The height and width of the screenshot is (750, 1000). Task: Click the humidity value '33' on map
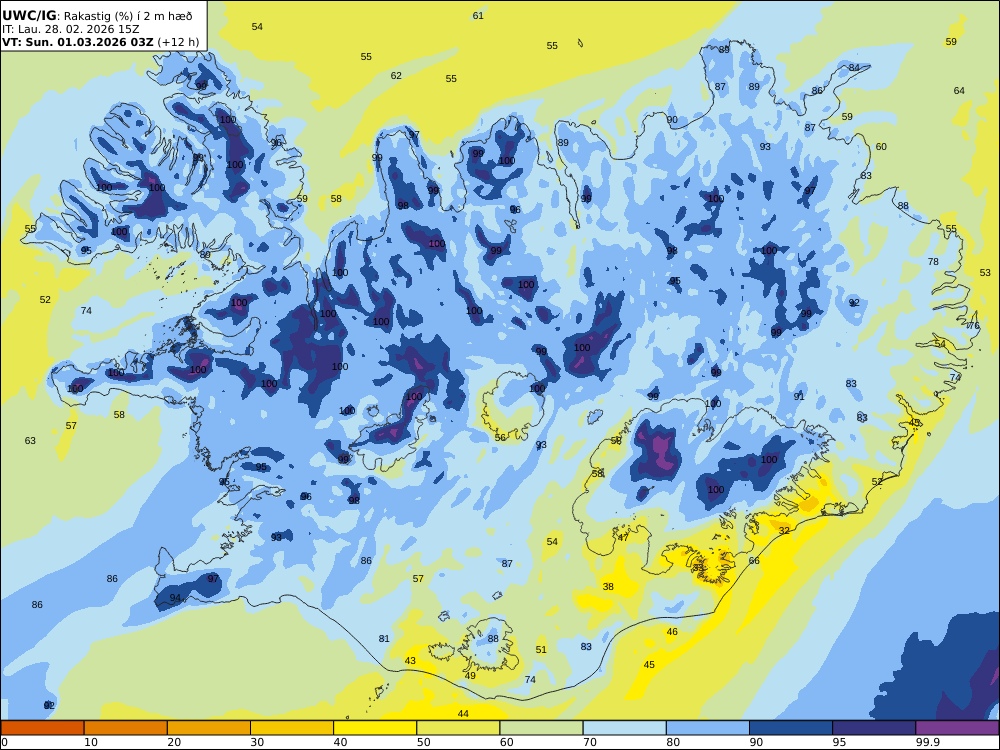tap(698, 568)
